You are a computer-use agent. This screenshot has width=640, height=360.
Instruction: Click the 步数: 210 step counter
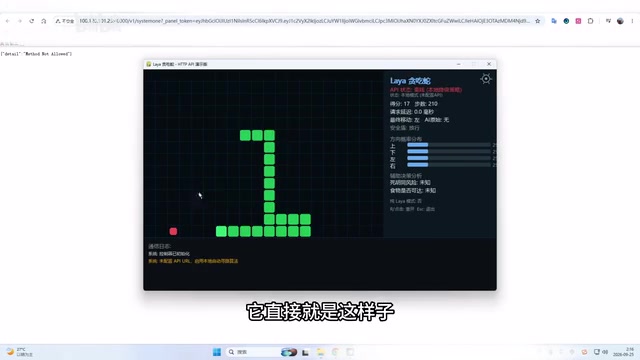click(x=426, y=104)
